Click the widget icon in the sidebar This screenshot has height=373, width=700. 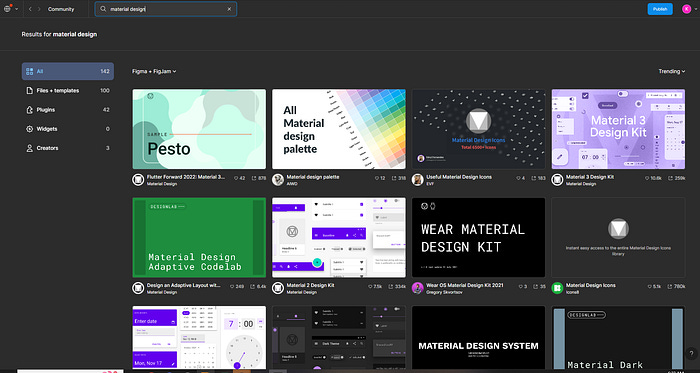pos(29,129)
